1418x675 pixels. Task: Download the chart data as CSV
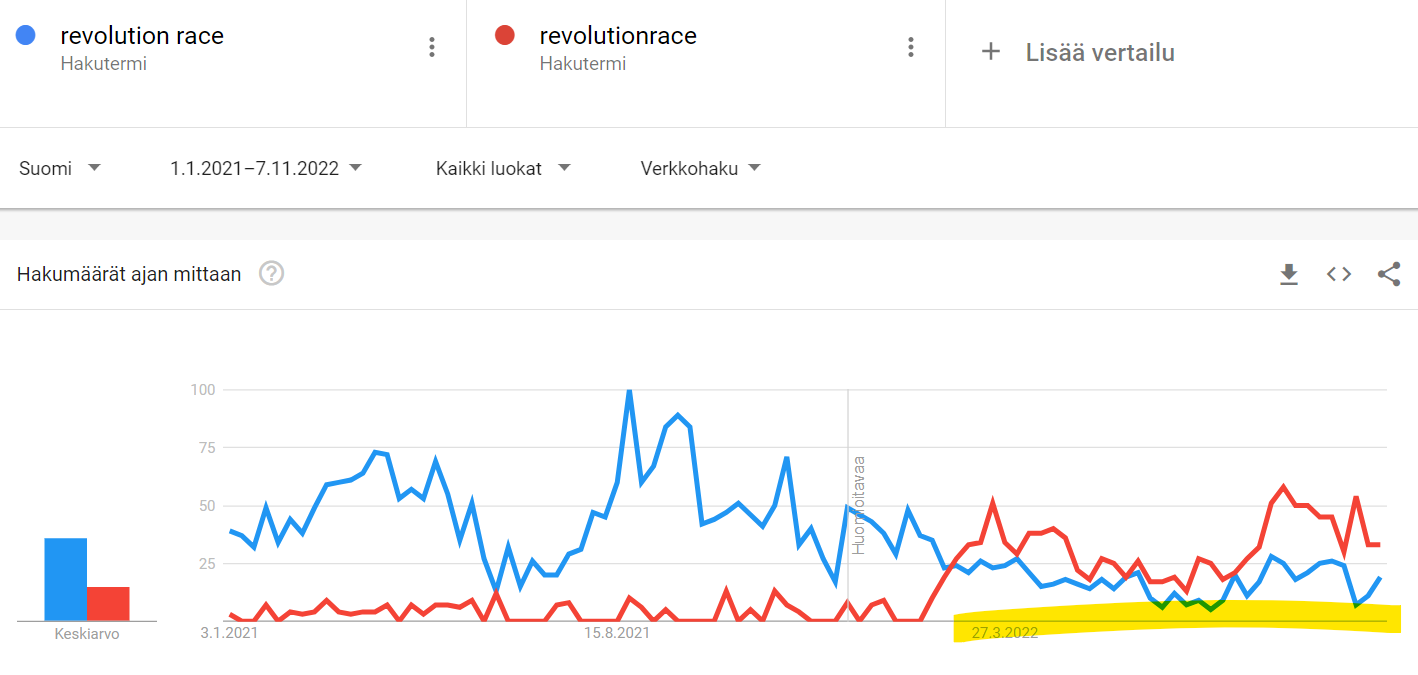pyautogui.click(x=1289, y=274)
